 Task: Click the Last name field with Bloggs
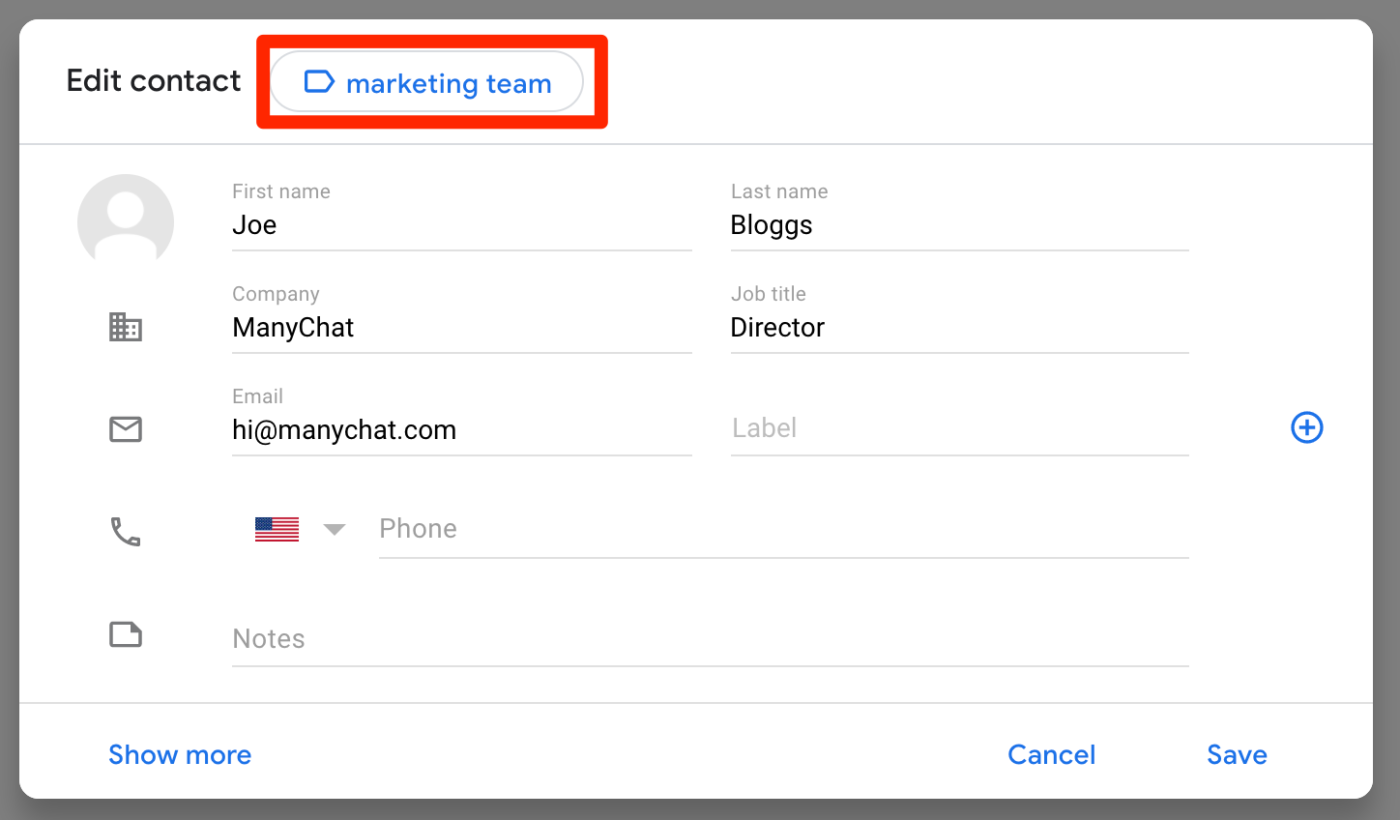[x=958, y=225]
